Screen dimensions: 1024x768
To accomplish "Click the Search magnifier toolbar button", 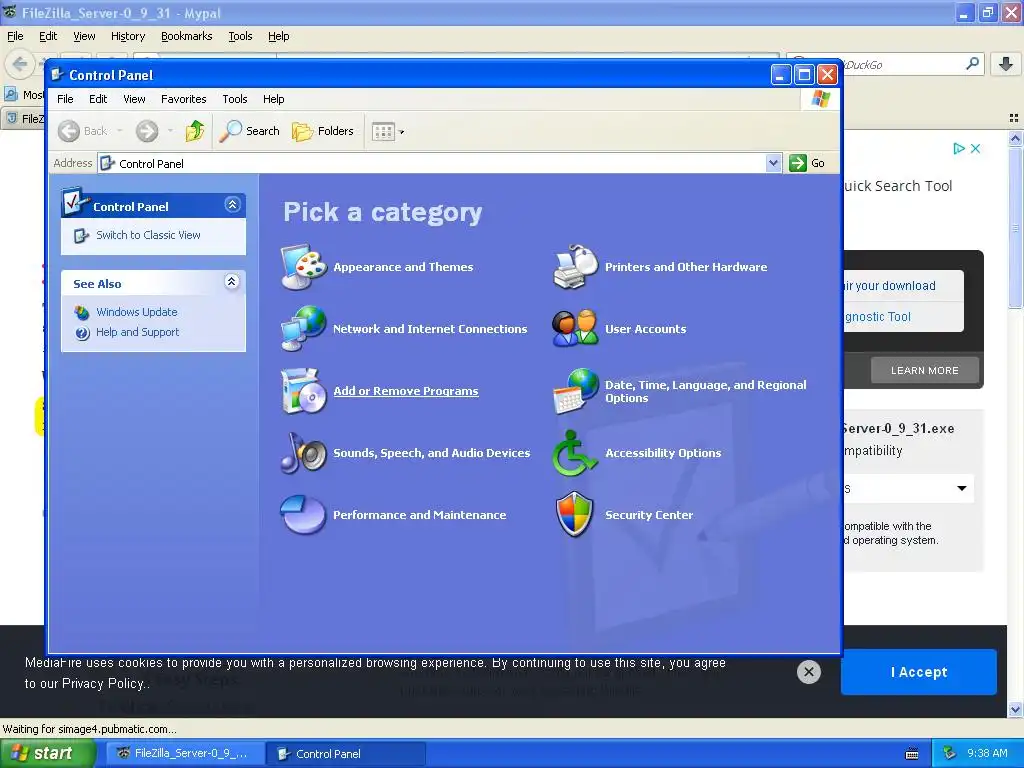I will (x=250, y=131).
